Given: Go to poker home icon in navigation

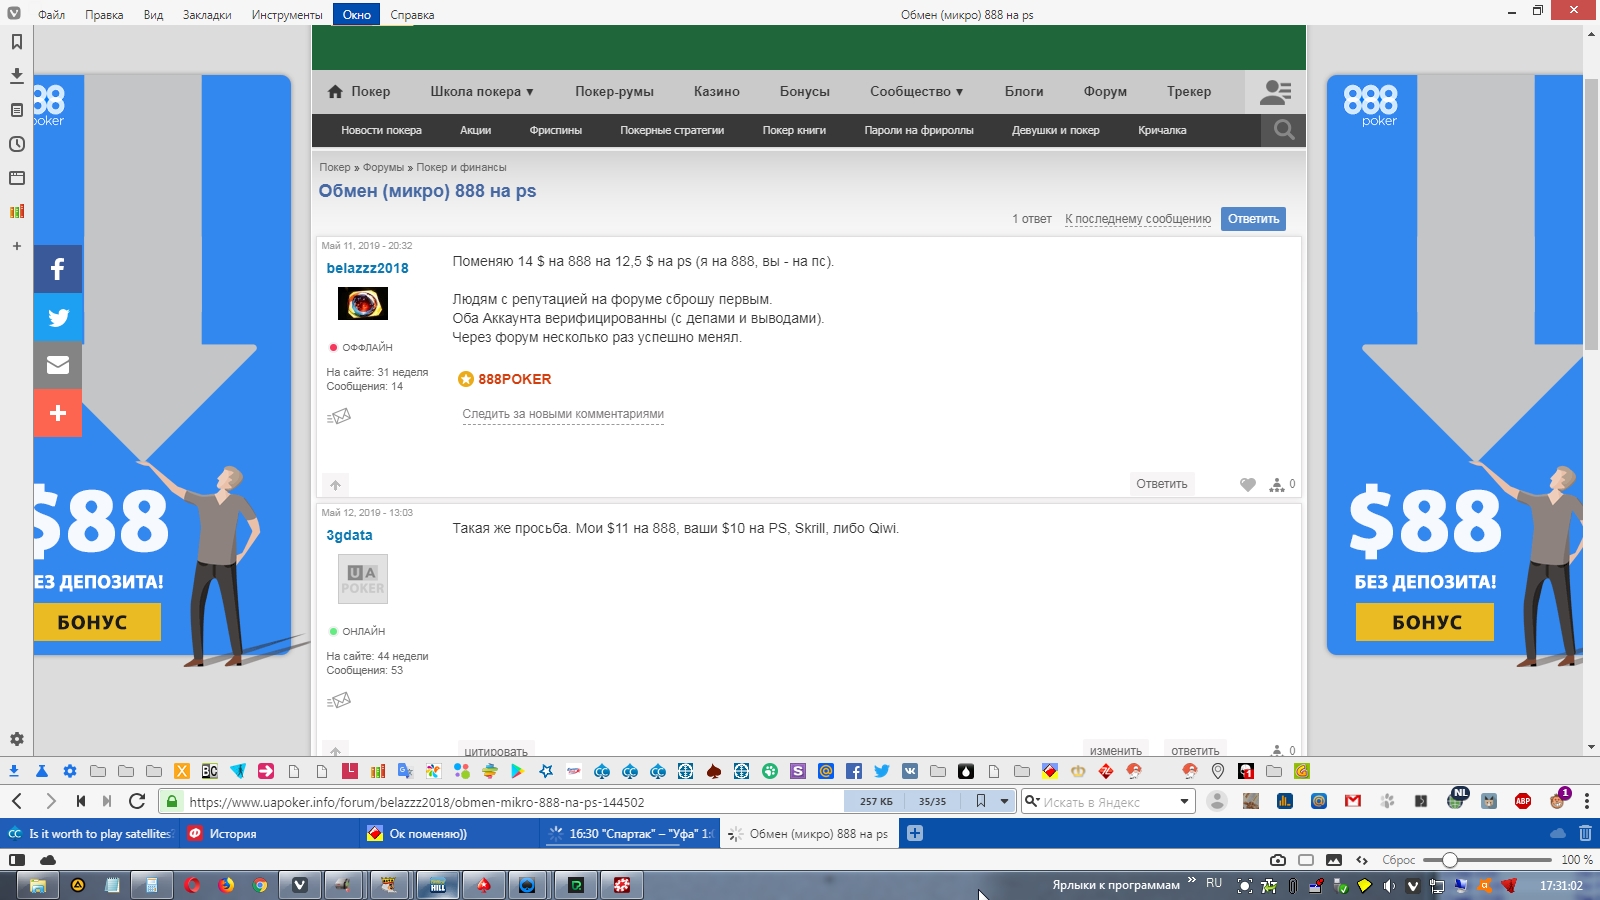Looking at the screenshot, I should (x=335, y=91).
